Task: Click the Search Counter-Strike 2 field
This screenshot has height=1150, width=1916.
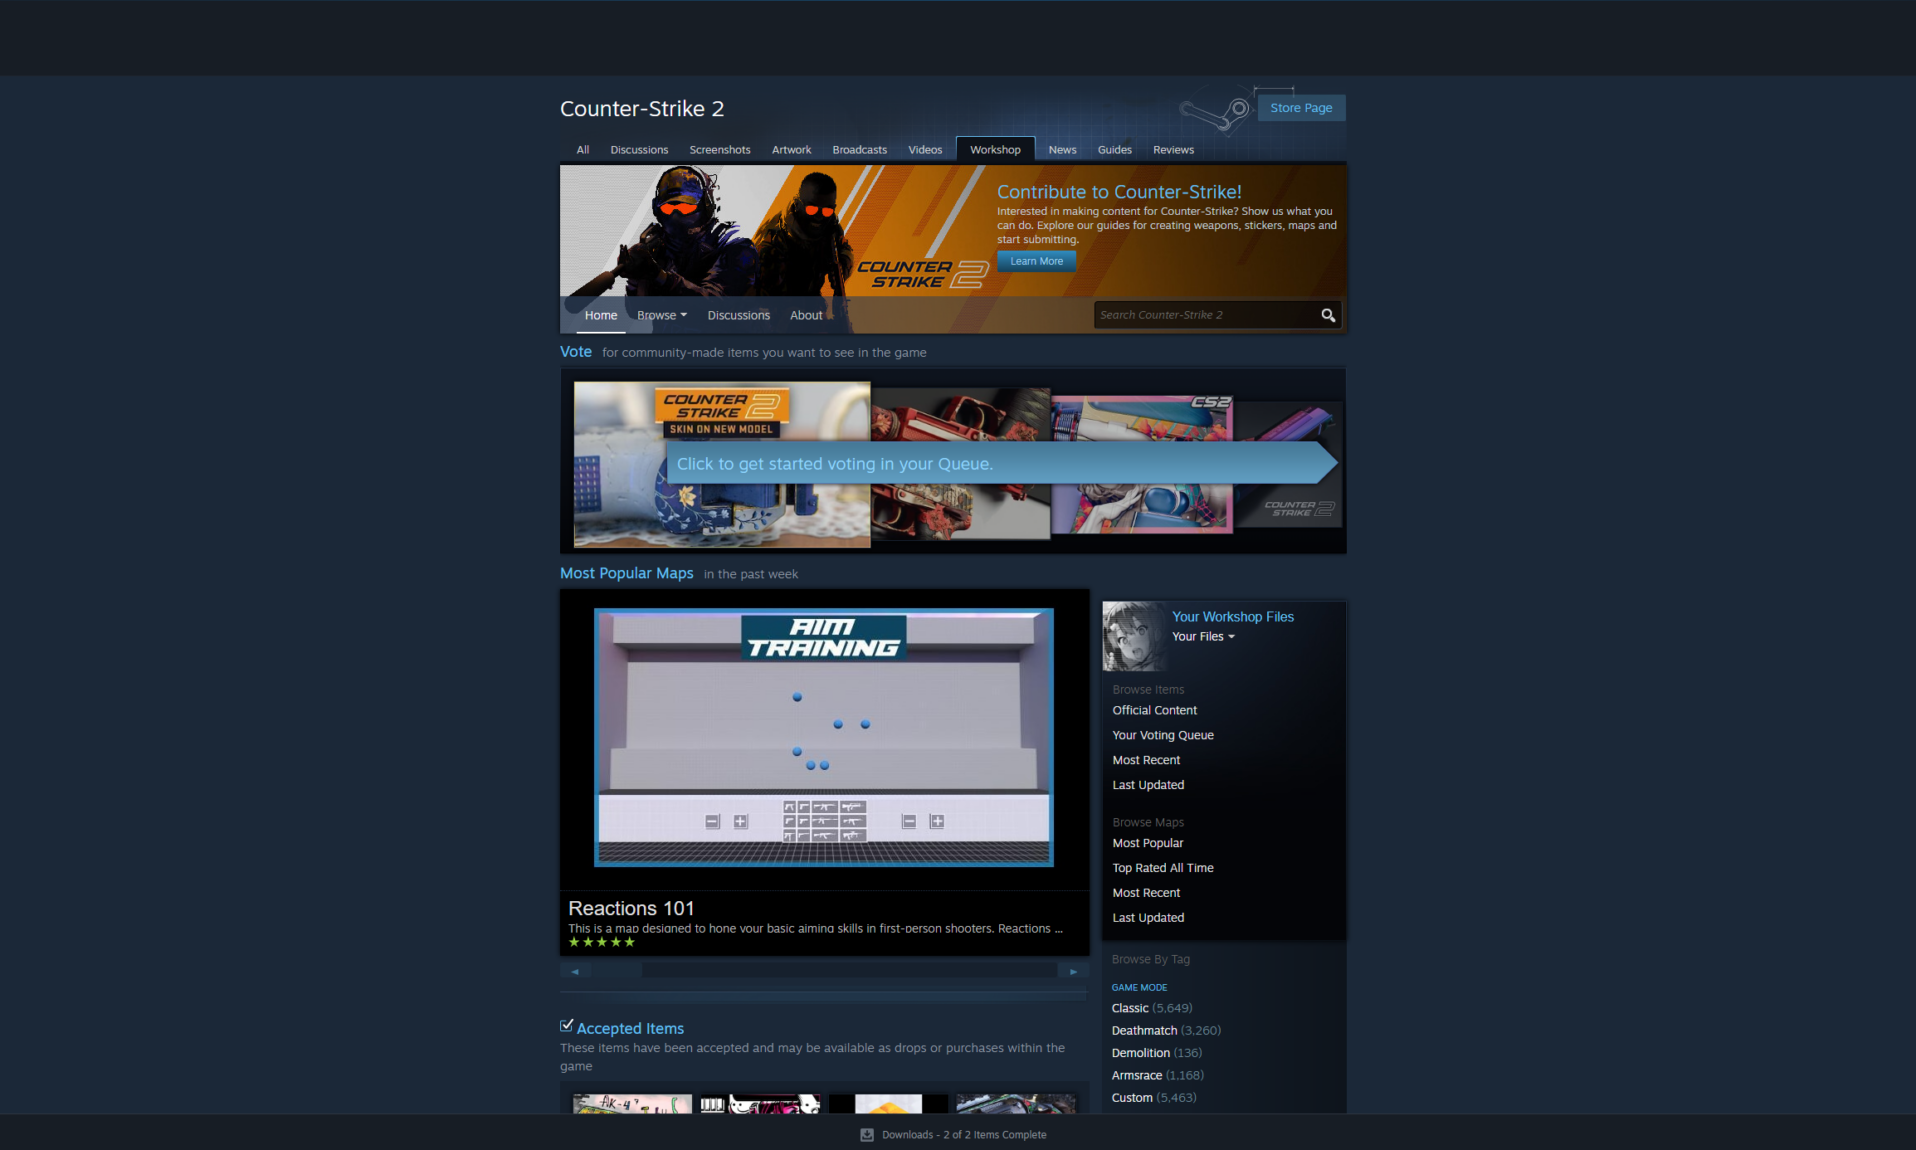Action: pos(1204,315)
